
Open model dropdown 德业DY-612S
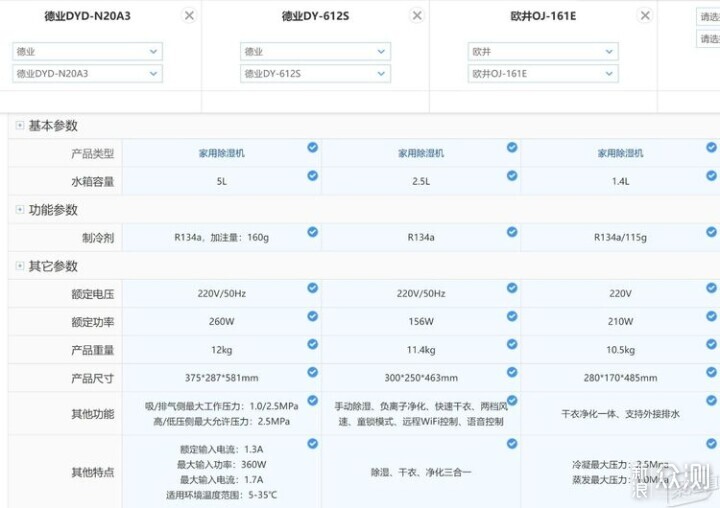315,73
